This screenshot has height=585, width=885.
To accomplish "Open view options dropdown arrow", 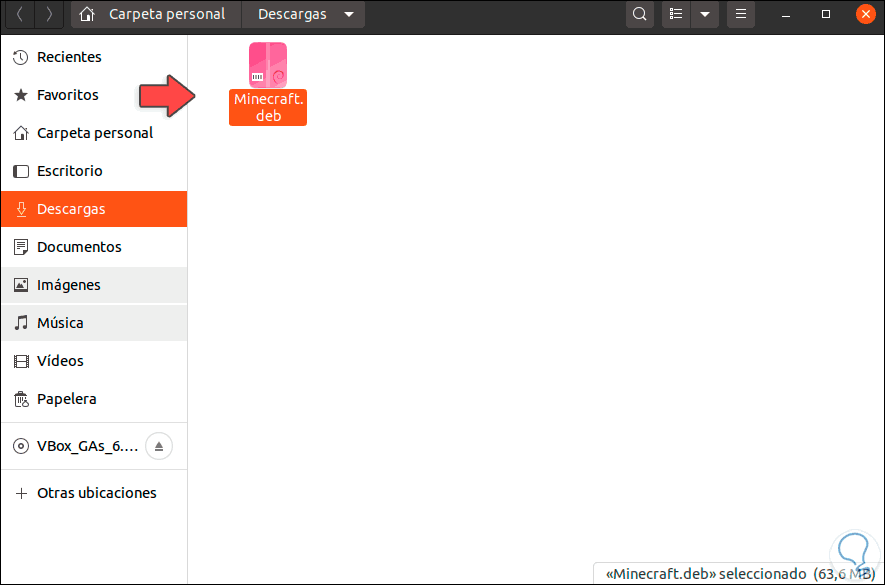I will 705,14.
